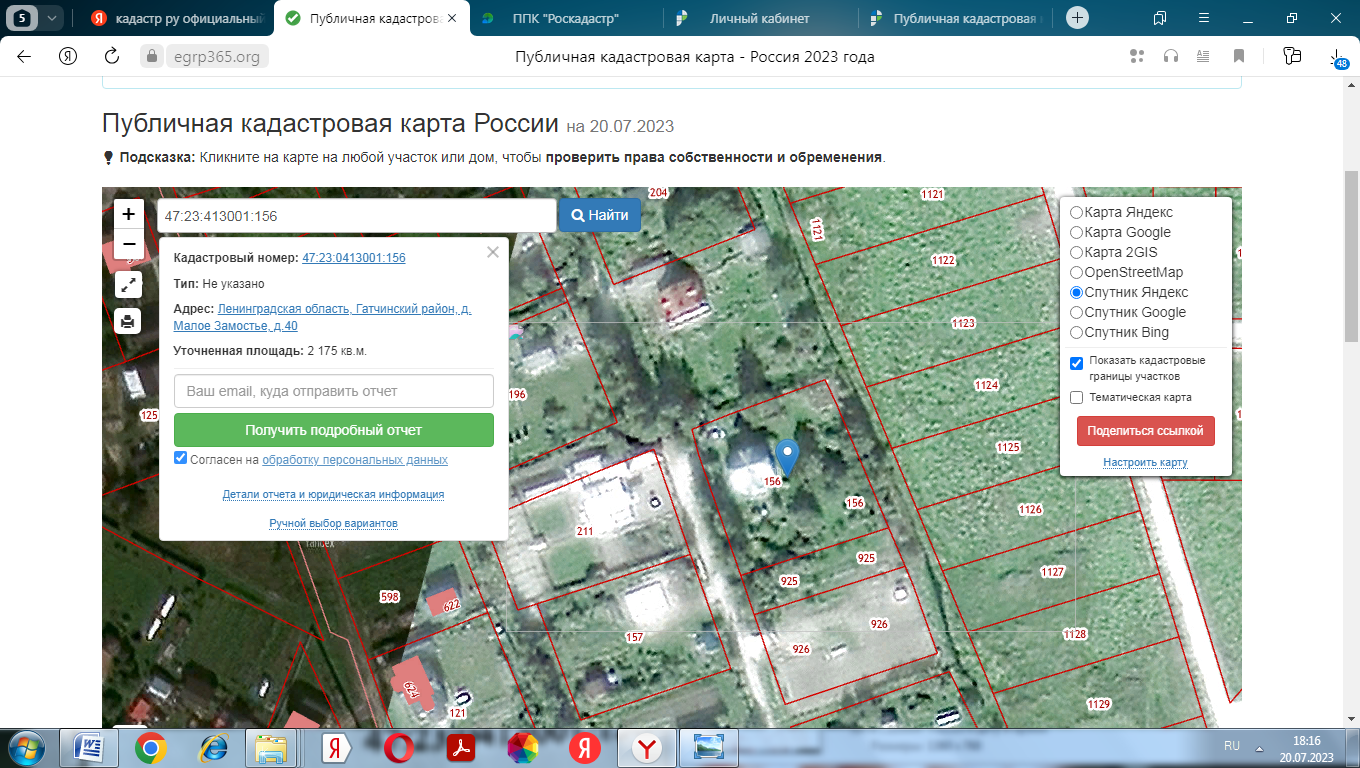Close the parcel info popup
The width and height of the screenshot is (1360, 768).
click(x=492, y=252)
